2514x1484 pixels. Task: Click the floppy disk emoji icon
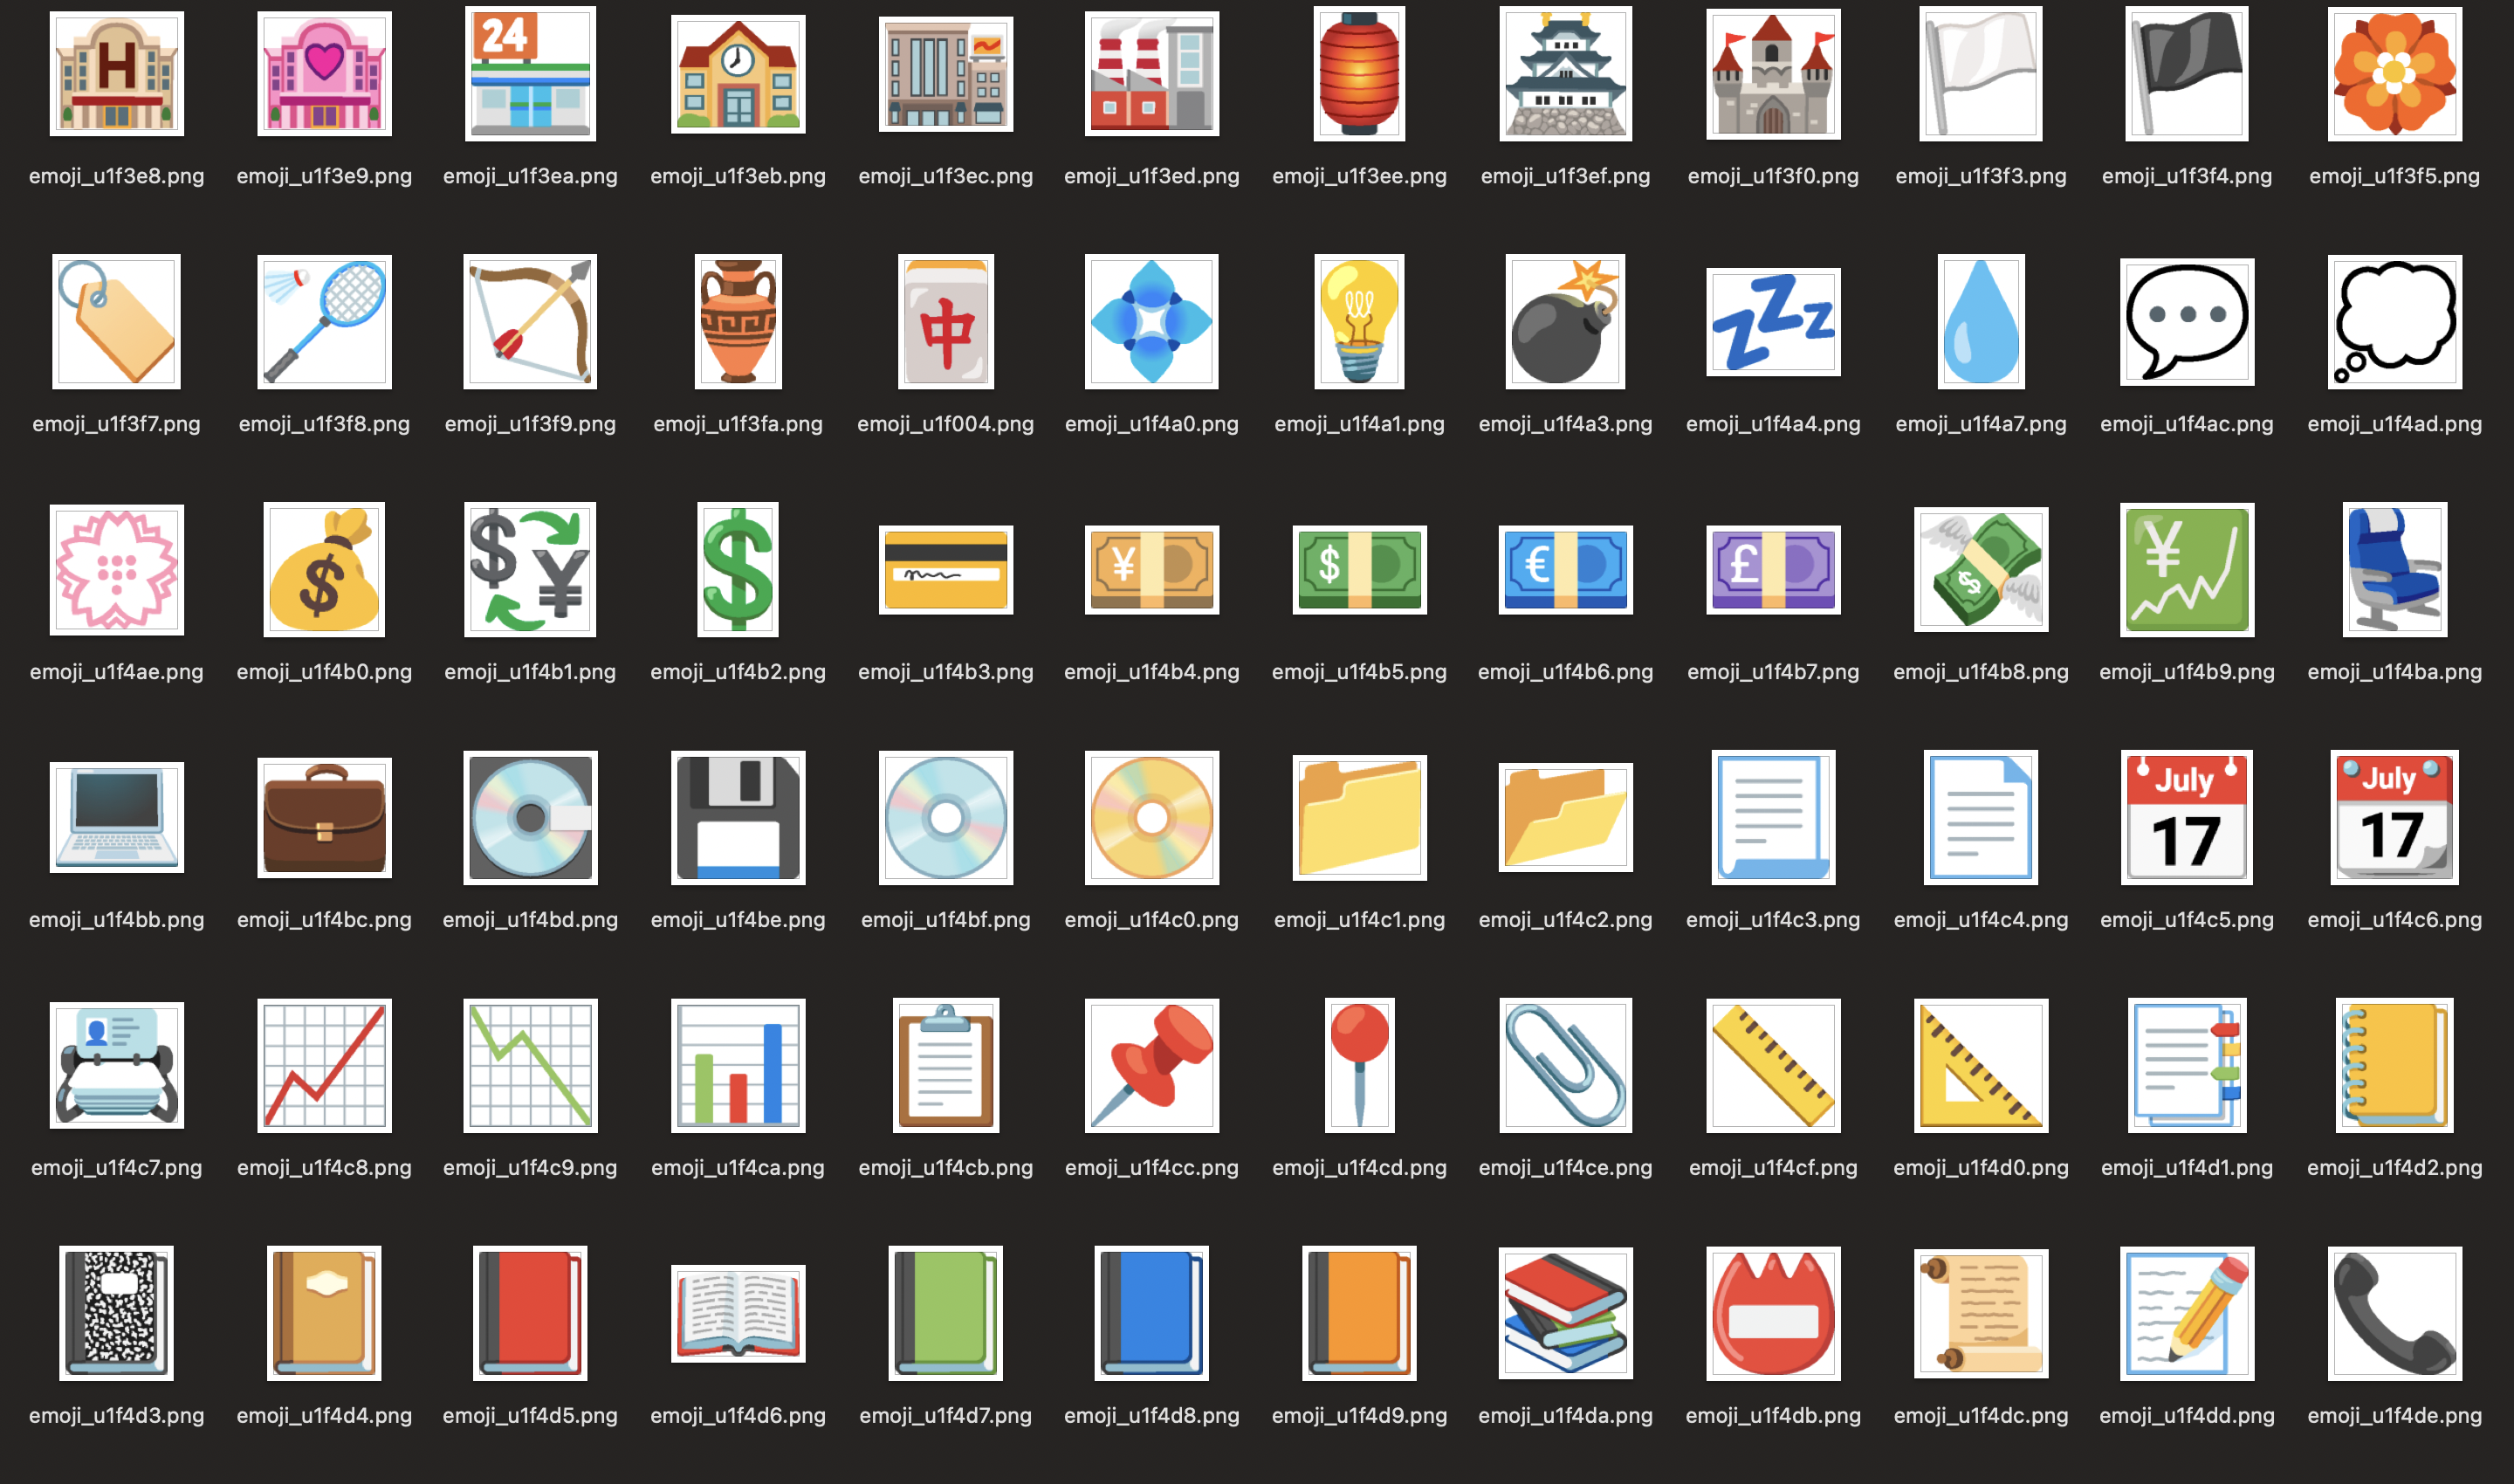738,818
